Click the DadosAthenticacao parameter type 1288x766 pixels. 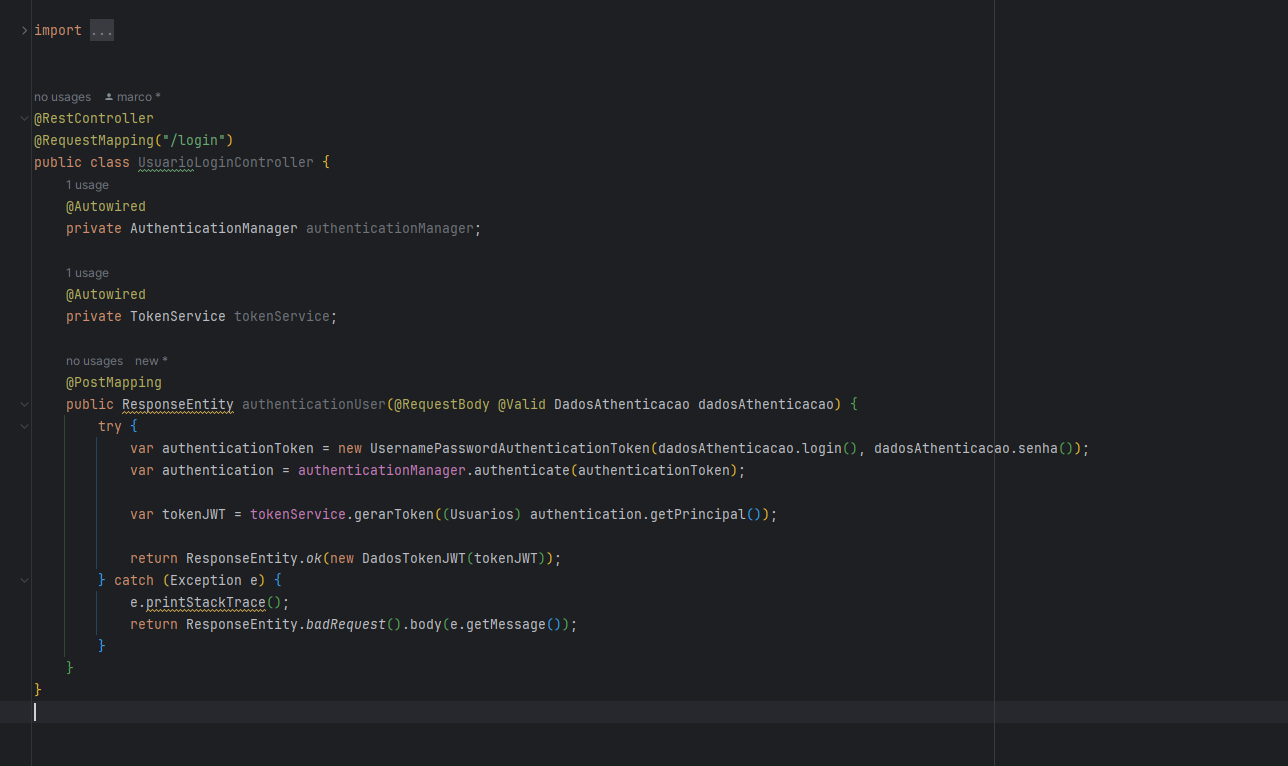tap(622, 405)
